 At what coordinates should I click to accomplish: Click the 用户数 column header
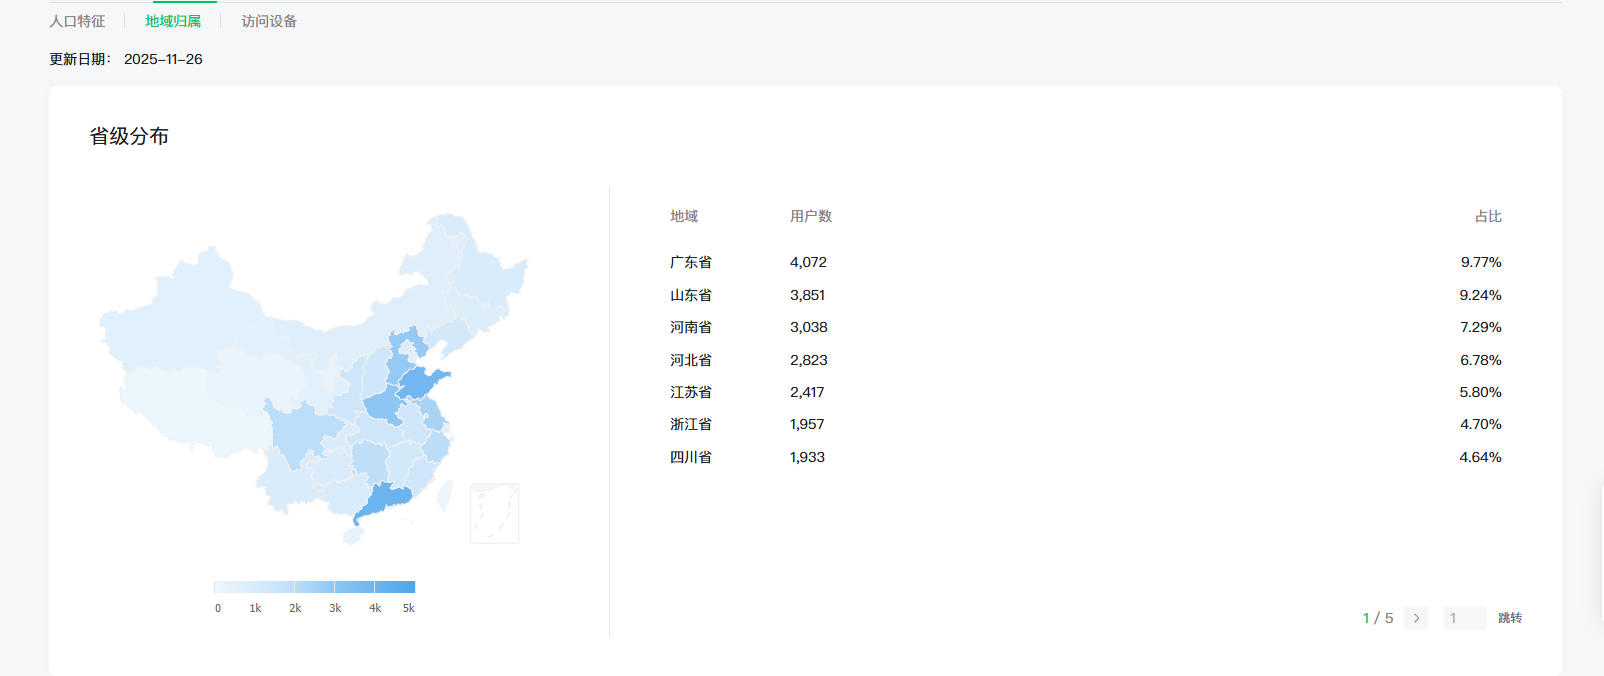coord(811,216)
